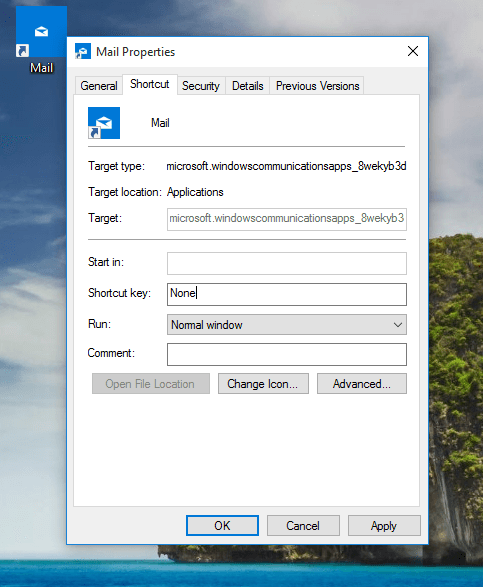Click the Mail name label in dialog
The width and height of the screenshot is (483, 587).
click(160, 123)
